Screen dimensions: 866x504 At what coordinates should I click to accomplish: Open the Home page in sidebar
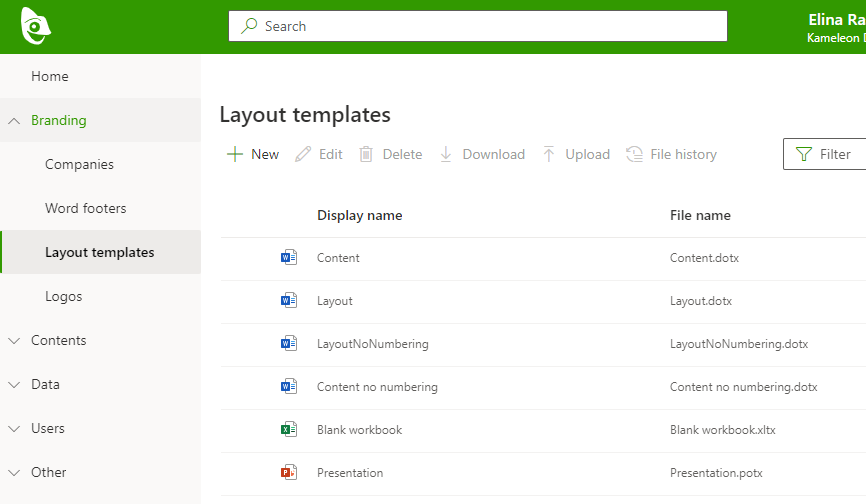click(x=50, y=77)
